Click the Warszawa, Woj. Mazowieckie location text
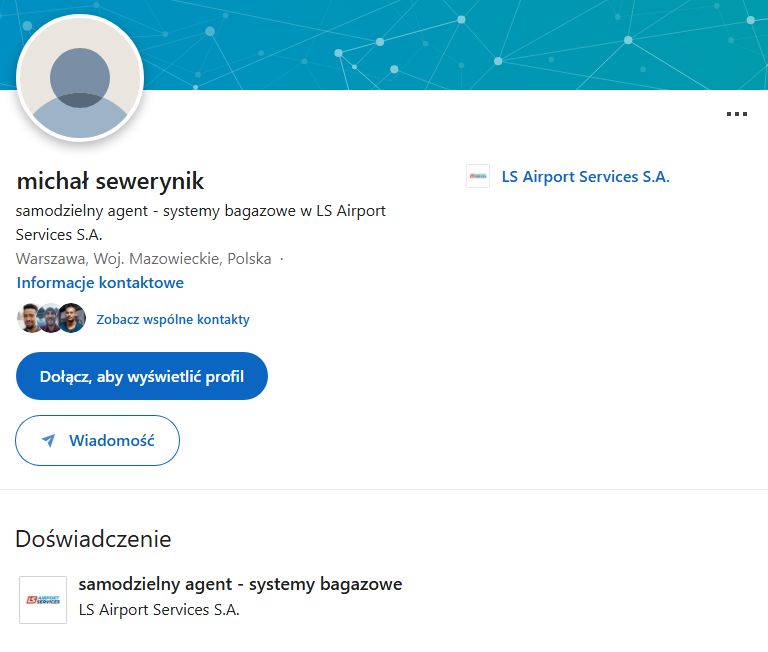Image resolution: width=768 pixels, height=652 pixels. pos(143,259)
